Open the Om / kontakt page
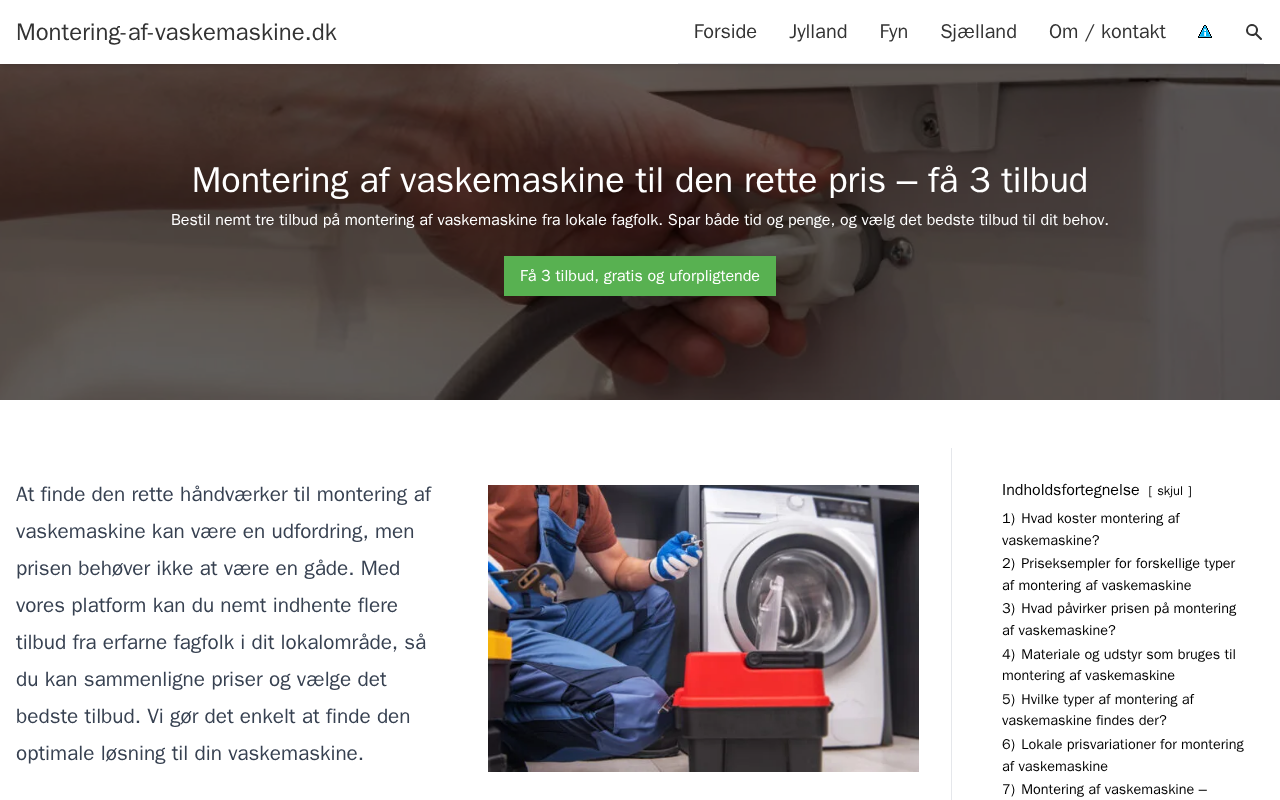1280x800 pixels. (1107, 32)
